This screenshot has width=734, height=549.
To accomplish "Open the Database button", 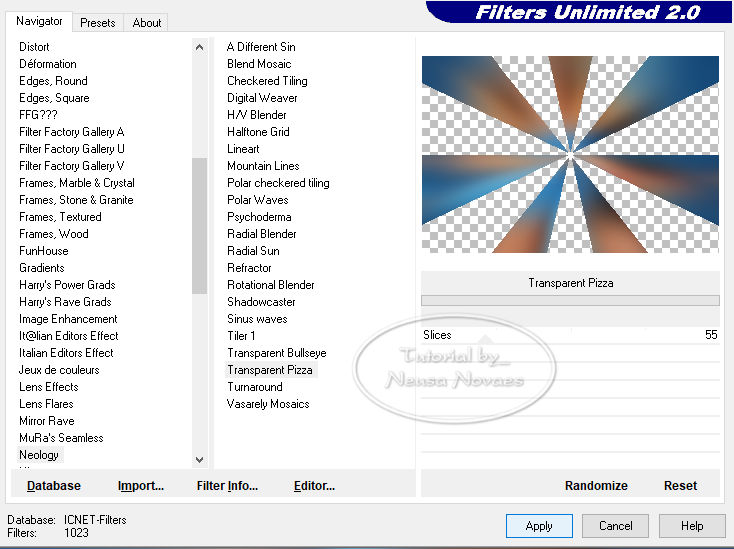I will point(54,485).
